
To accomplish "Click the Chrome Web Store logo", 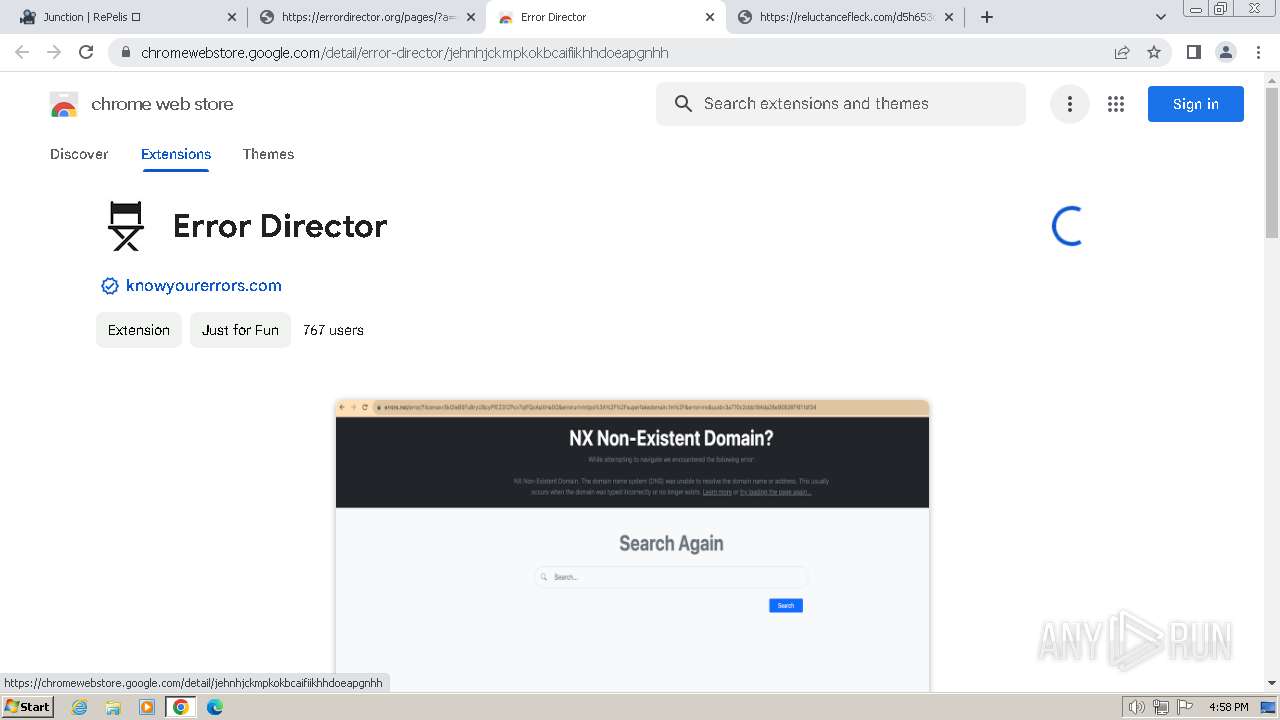I will pyautogui.click(x=64, y=104).
